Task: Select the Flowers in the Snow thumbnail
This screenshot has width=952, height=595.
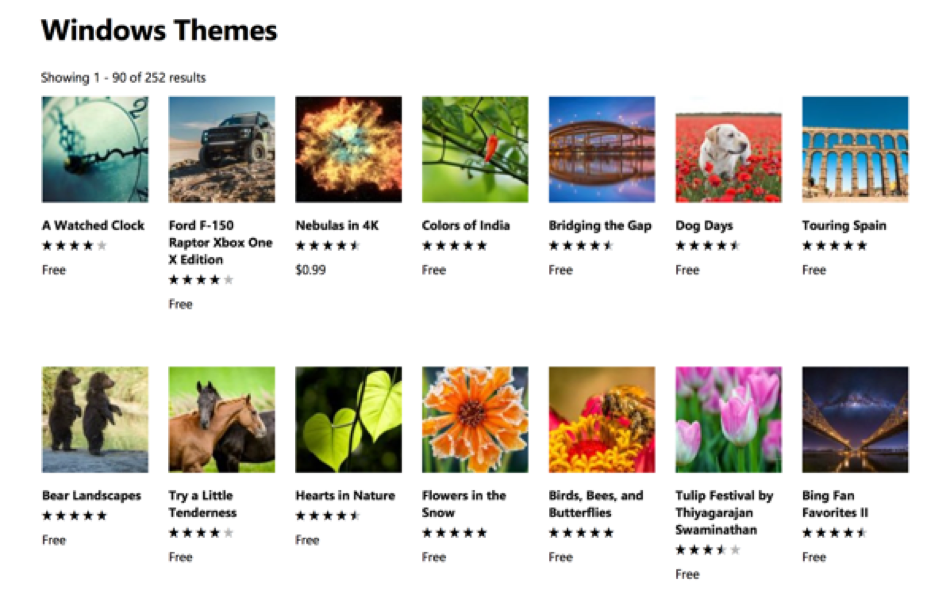Action: [x=475, y=420]
